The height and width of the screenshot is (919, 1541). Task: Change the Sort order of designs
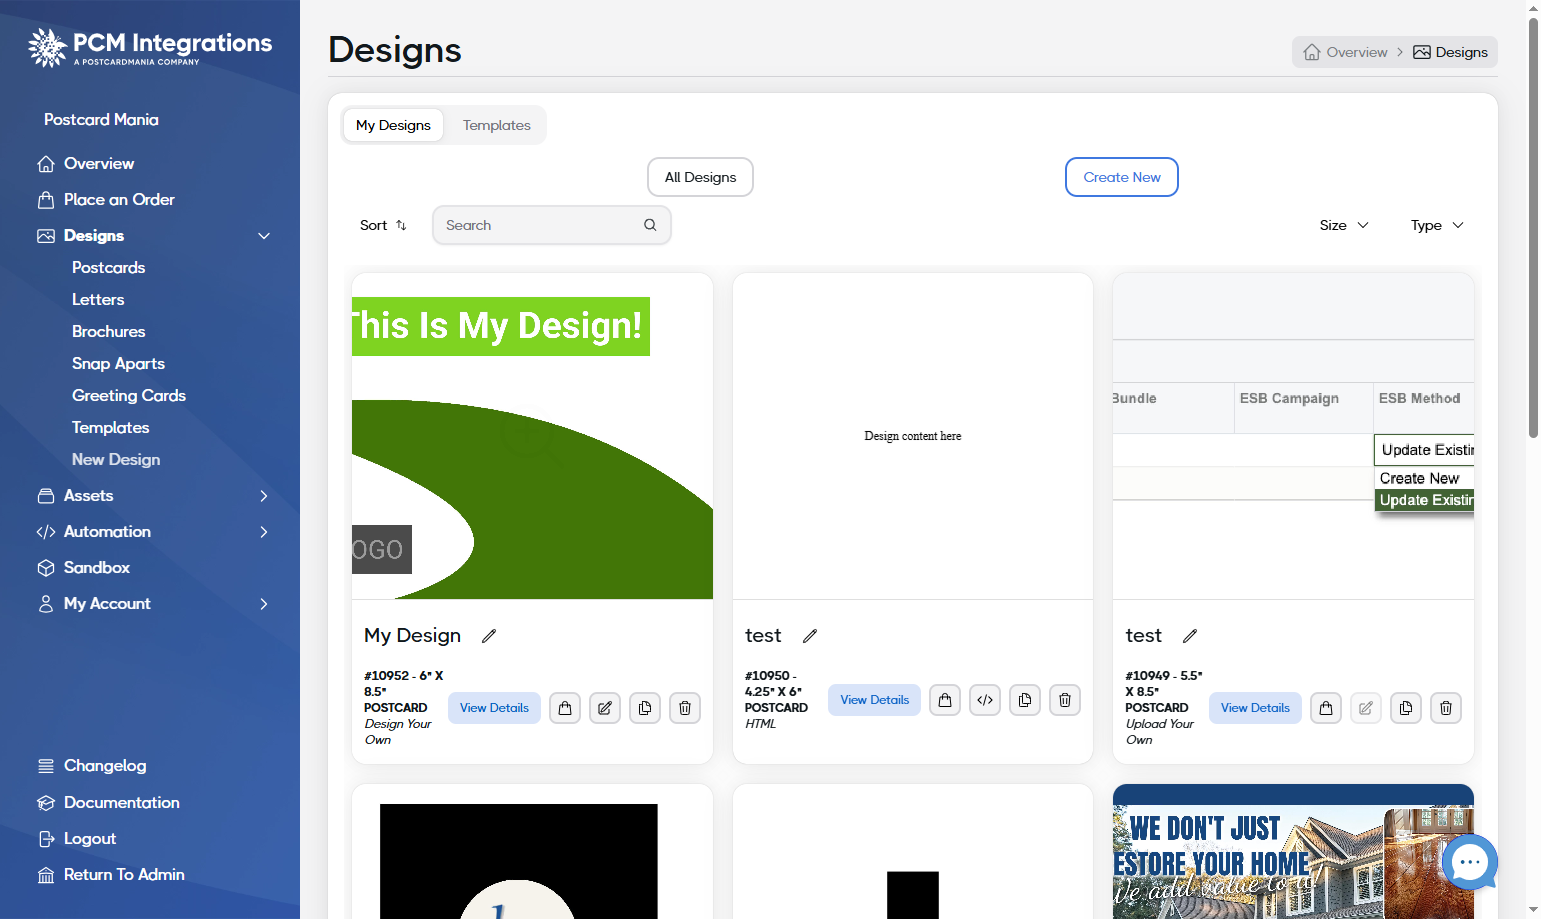point(383,225)
